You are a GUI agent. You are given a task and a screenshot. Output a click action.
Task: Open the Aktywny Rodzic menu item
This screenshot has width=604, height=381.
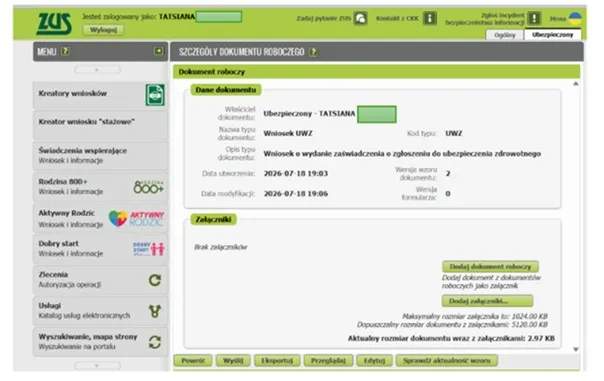(101, 218)
